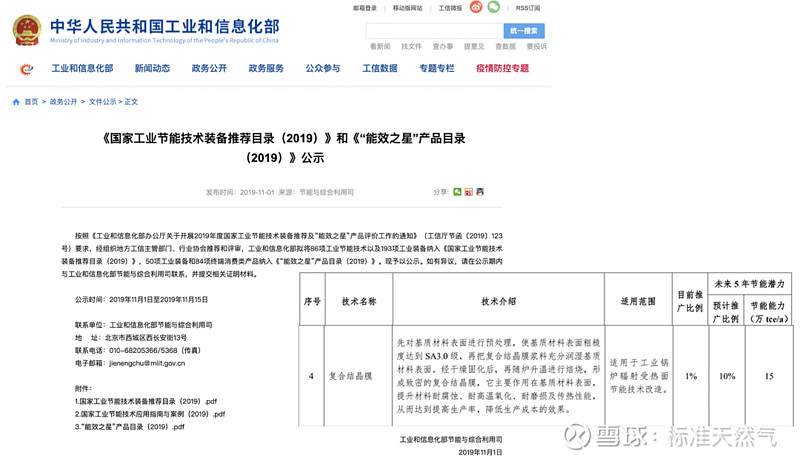Open RSS订阅 link
800x461 pixels.
[528, 8]
